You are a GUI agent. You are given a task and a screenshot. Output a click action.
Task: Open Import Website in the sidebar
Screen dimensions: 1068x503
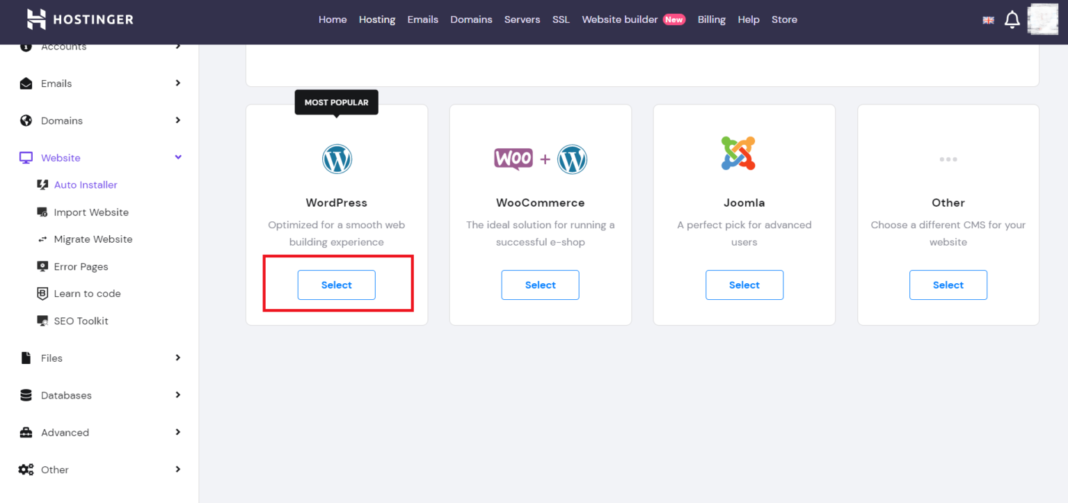click(91, 212)
